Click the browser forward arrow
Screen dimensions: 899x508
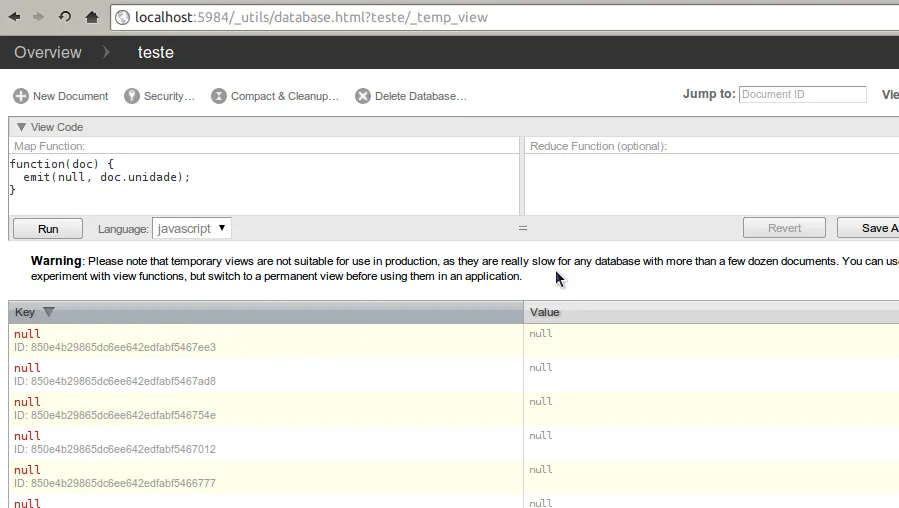point(39,17)
